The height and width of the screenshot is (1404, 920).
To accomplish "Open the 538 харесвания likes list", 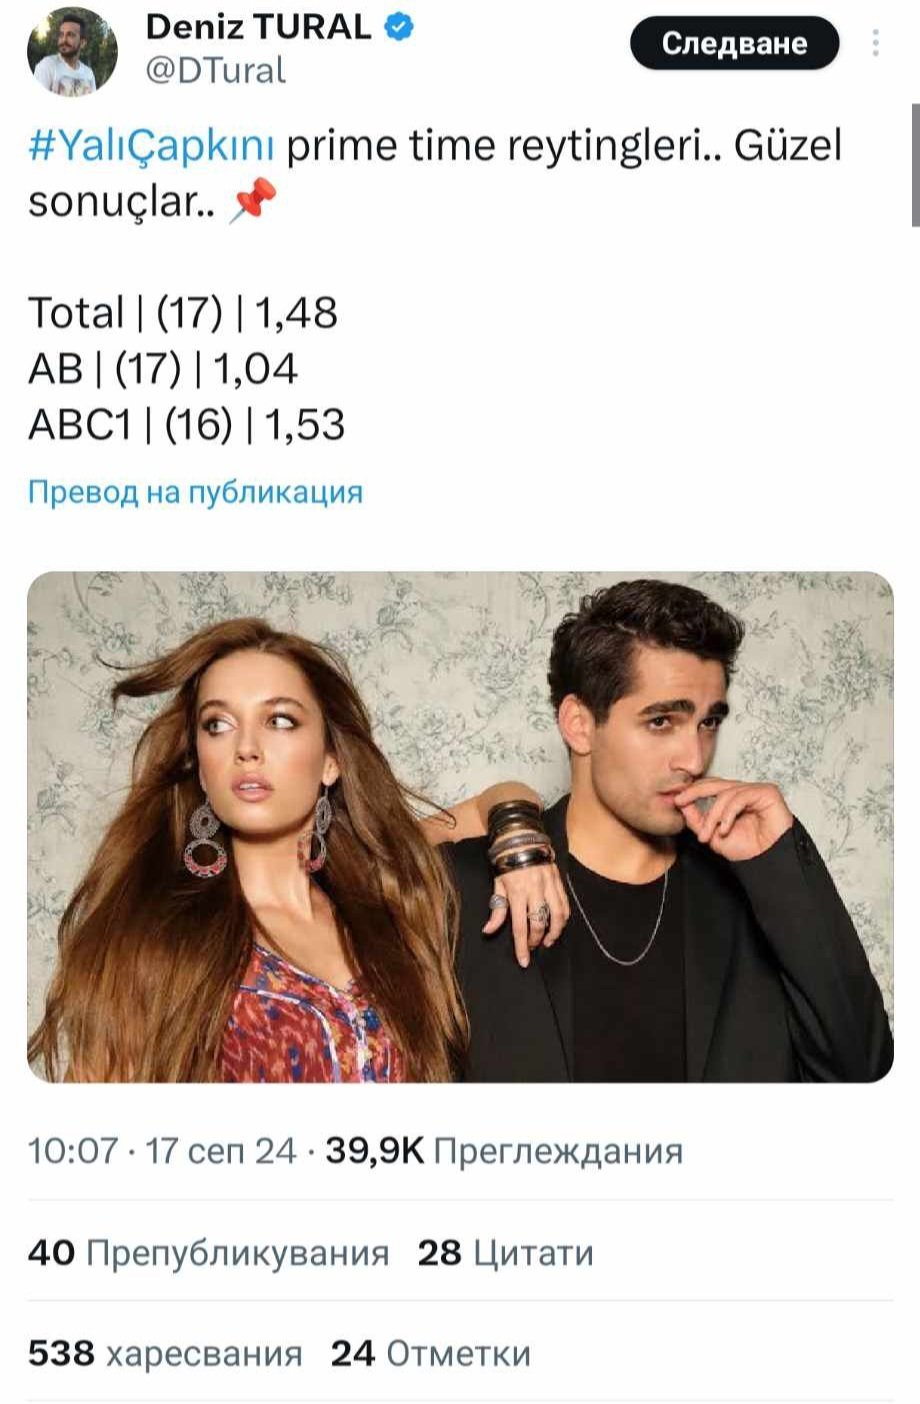I will pyautogui.click(x=165, y=1354).
